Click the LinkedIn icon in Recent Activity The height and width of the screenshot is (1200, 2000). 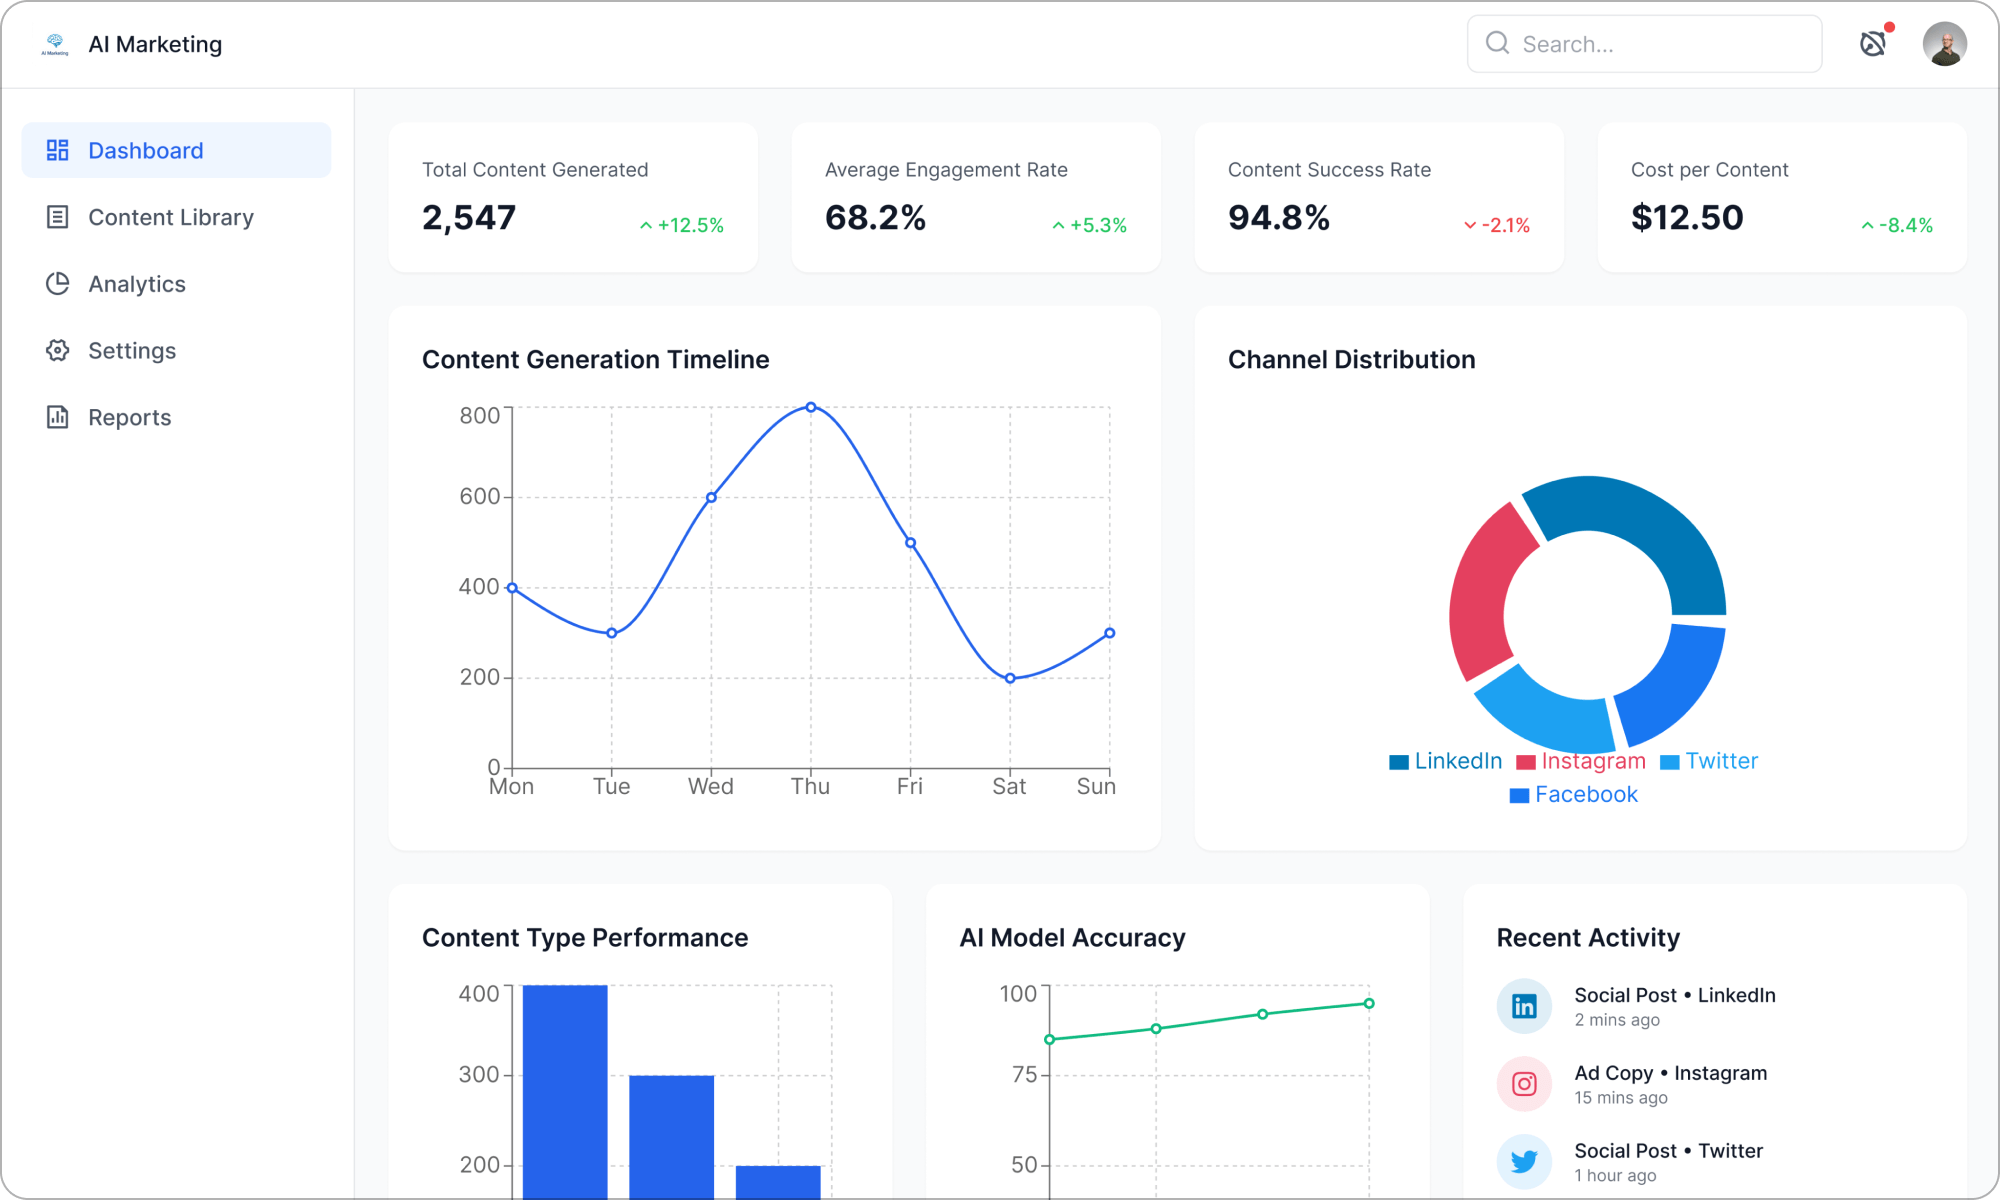tap(1524, 1006)
